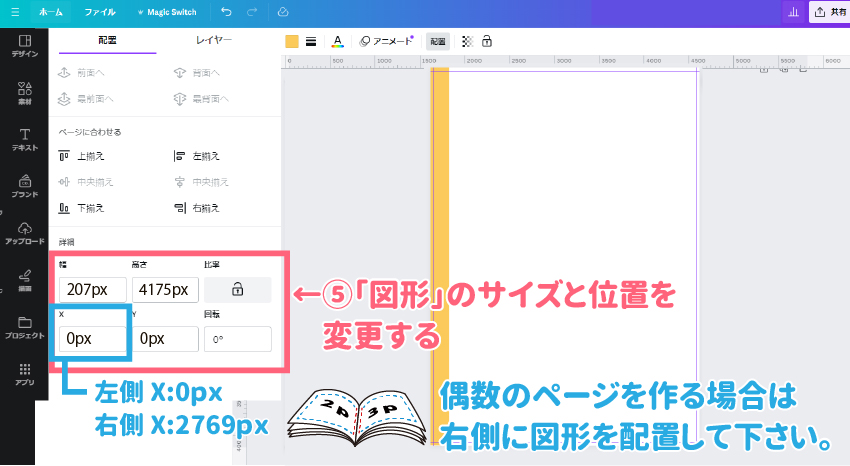Edit the Y position field
Image resolution: width=850 pixels, height=466 pixels.
click(x=165, y=339)
